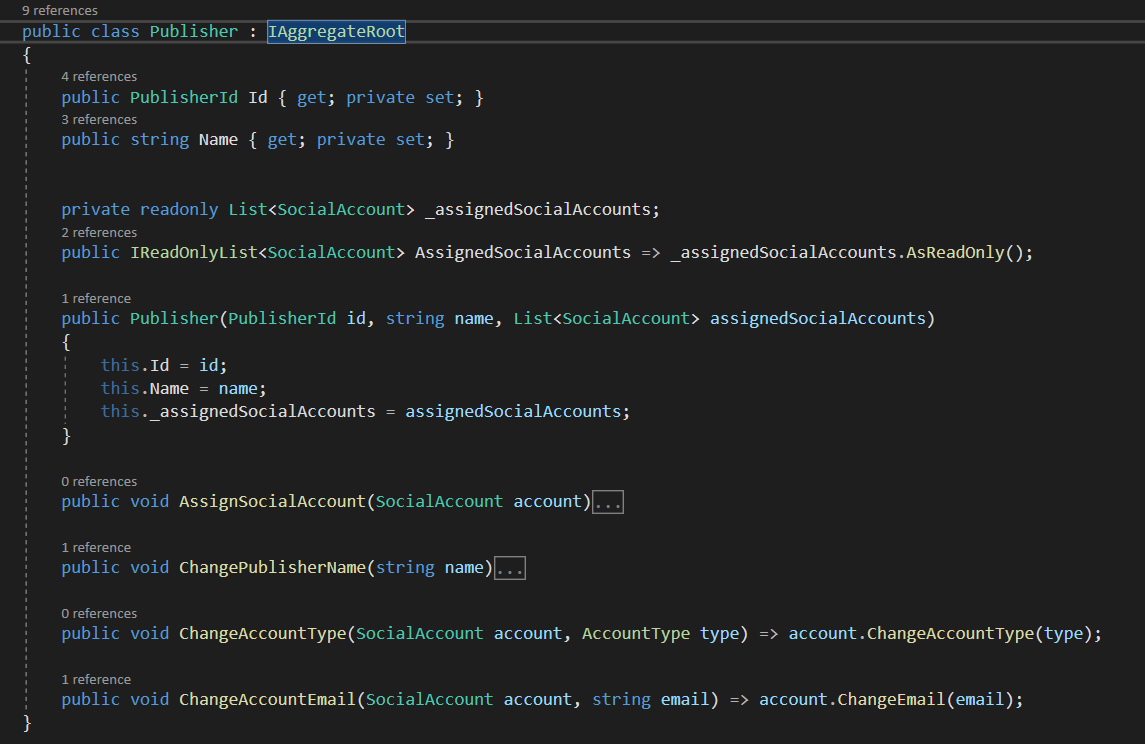The image size is (1145, 744).
Task: Open '3 references' CodeLens above Name property
Action: [99, 119]
